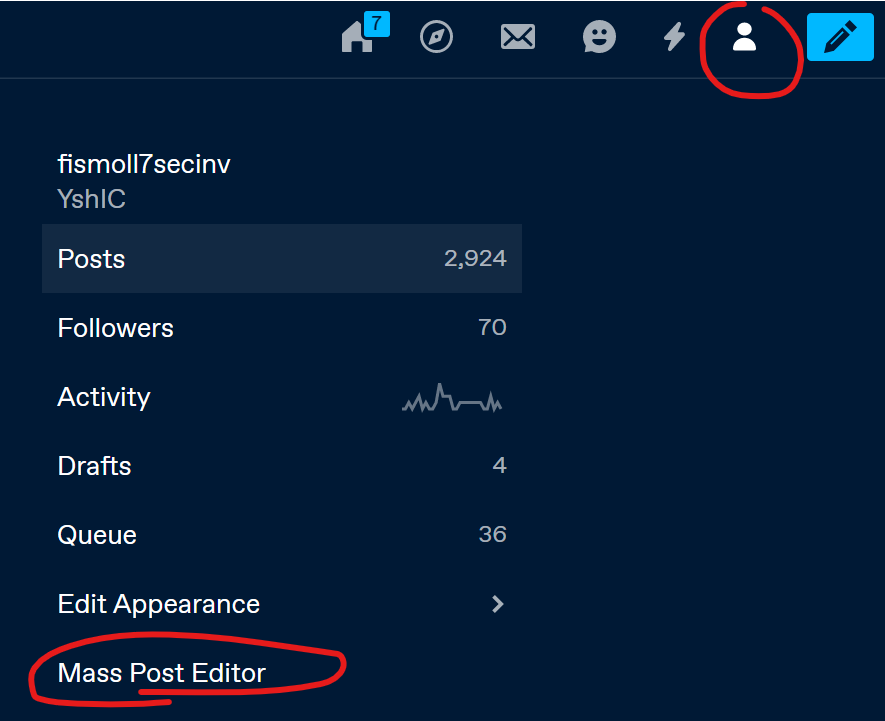Viewport: 885px width, 721px height.
Task: Open the Account person icon
Action: (x=744, y=37)
